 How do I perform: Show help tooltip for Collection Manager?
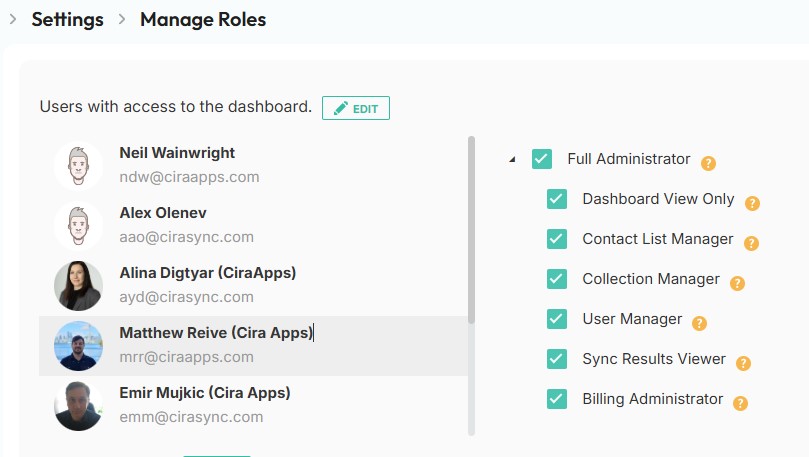[737, 284]
